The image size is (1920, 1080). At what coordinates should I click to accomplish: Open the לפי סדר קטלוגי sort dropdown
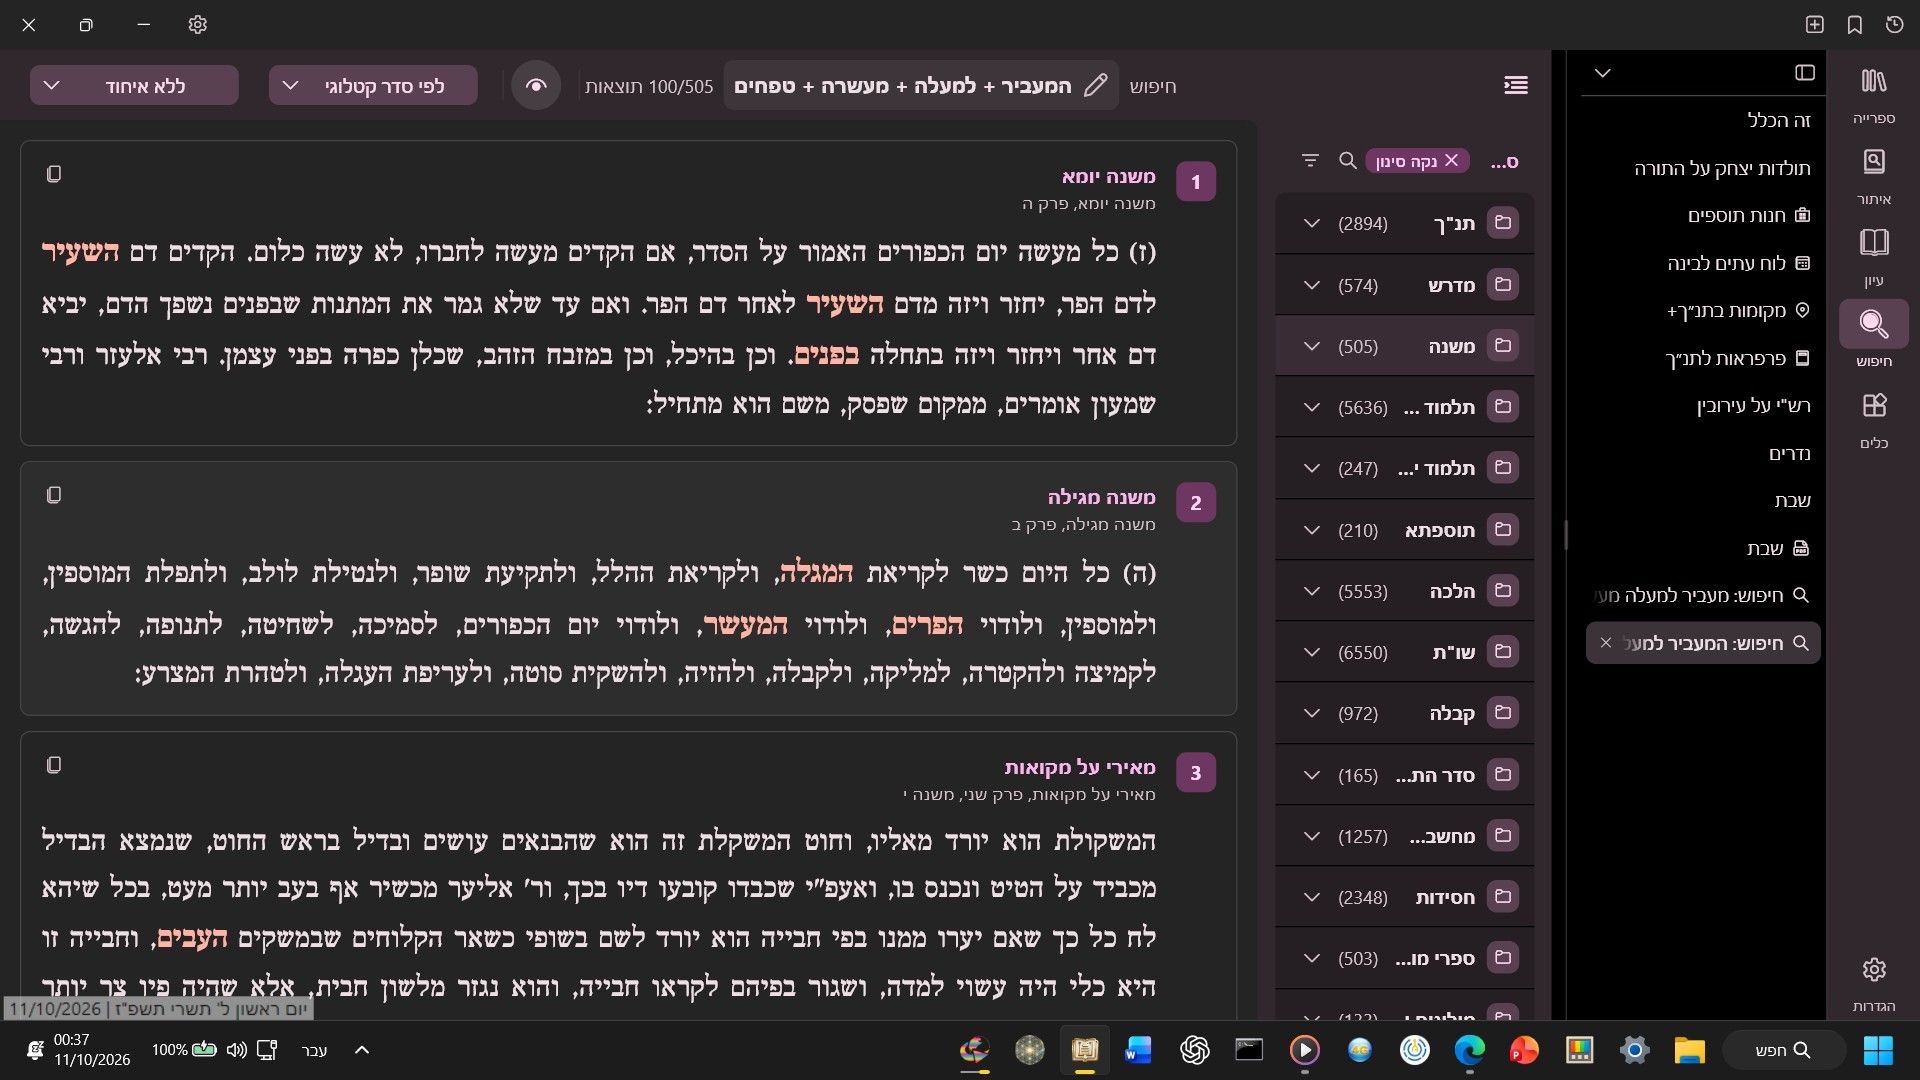point(373,86)
